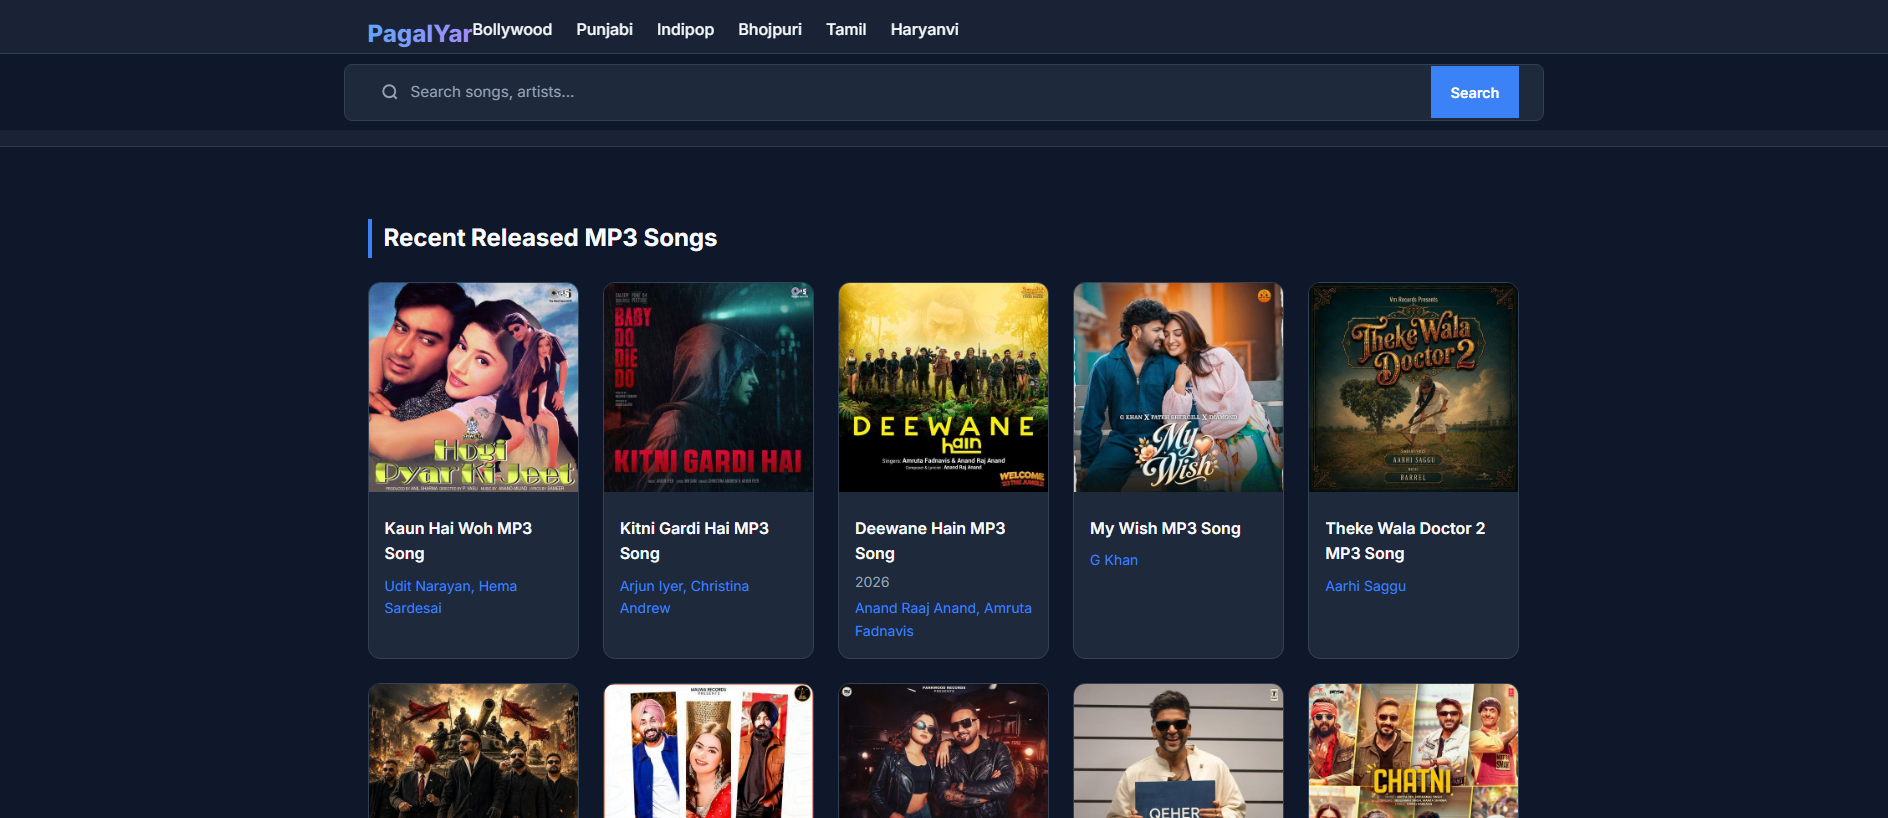Open the QEHER cover thumbnail
Image resolution: width=1888 pixels, height=818 pixels.
(1179, 751)
